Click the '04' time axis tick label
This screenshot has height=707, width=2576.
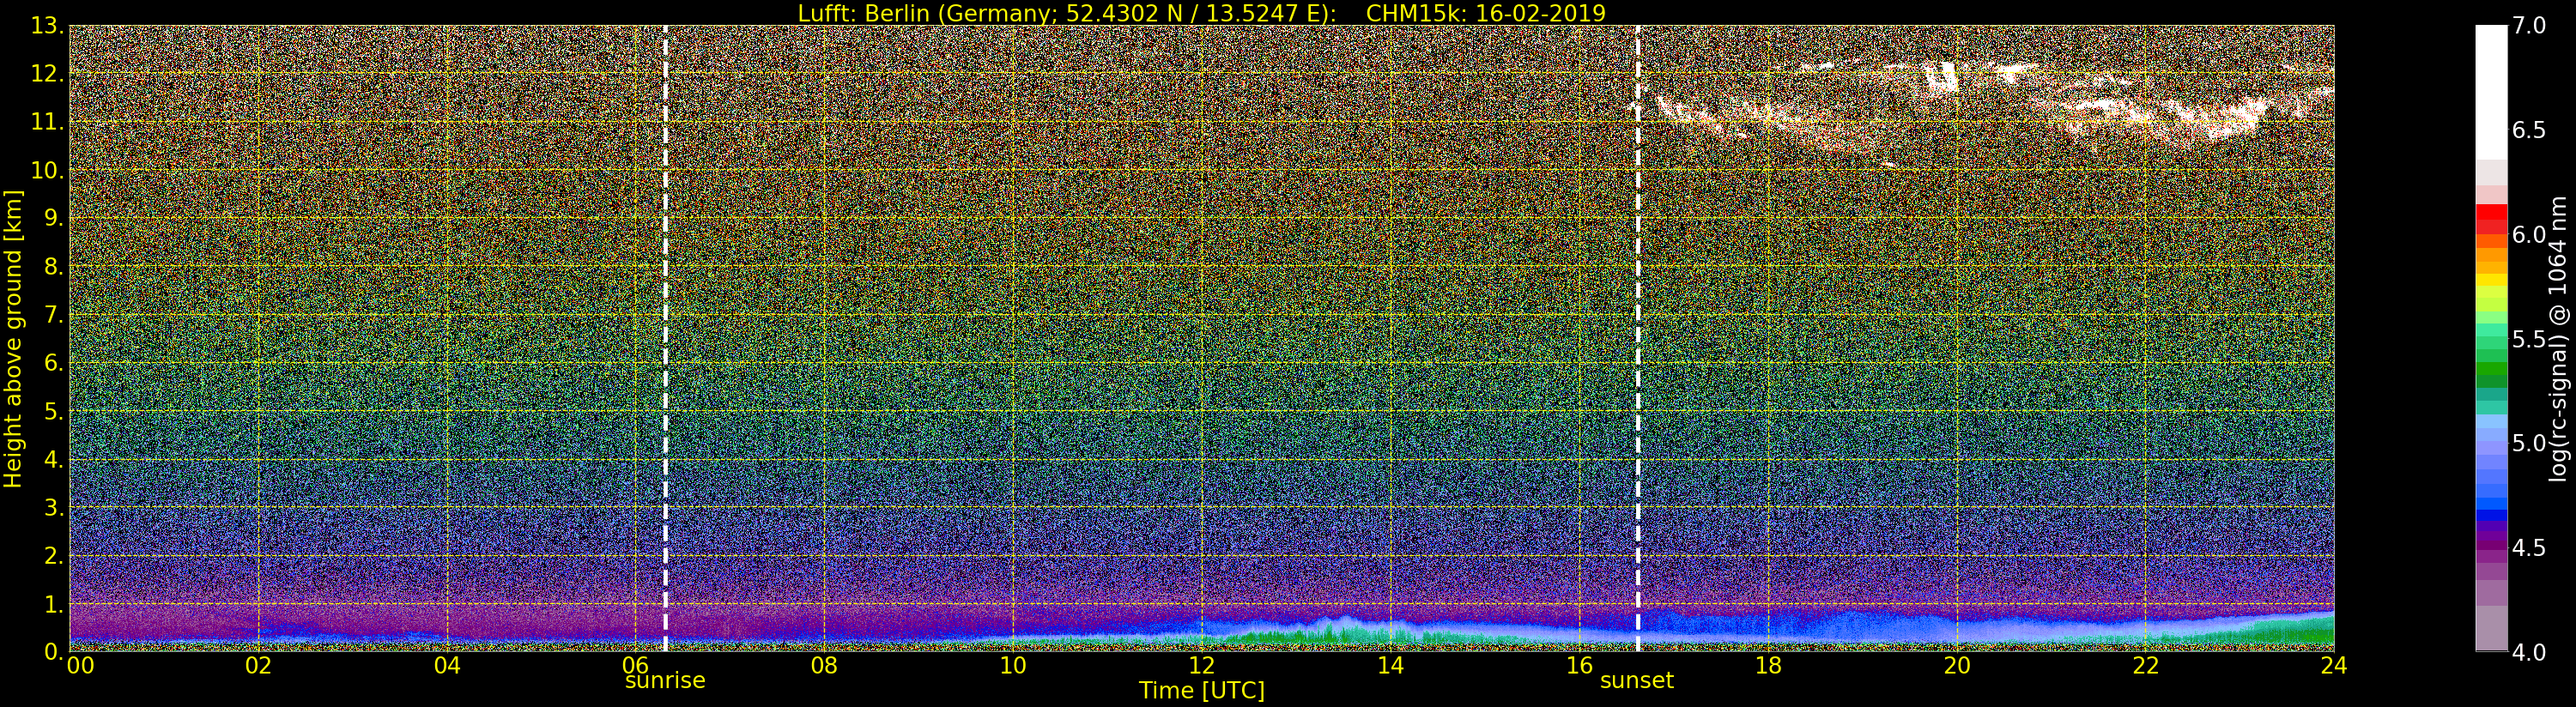(447, 666)
